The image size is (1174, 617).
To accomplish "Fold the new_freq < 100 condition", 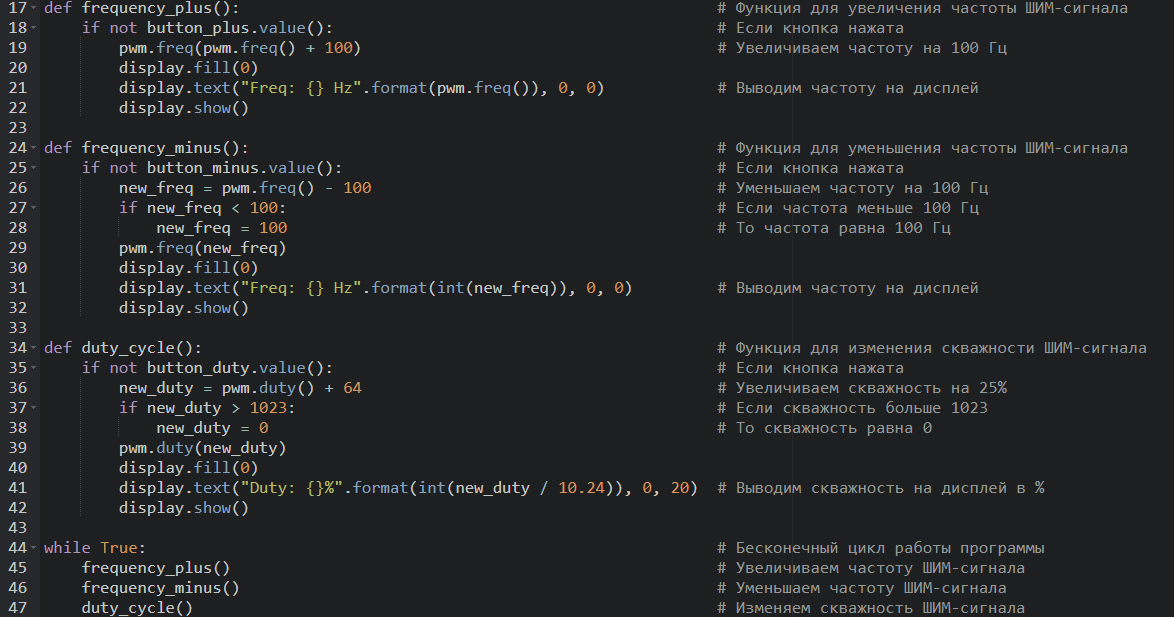I will (x=34, y=207).
